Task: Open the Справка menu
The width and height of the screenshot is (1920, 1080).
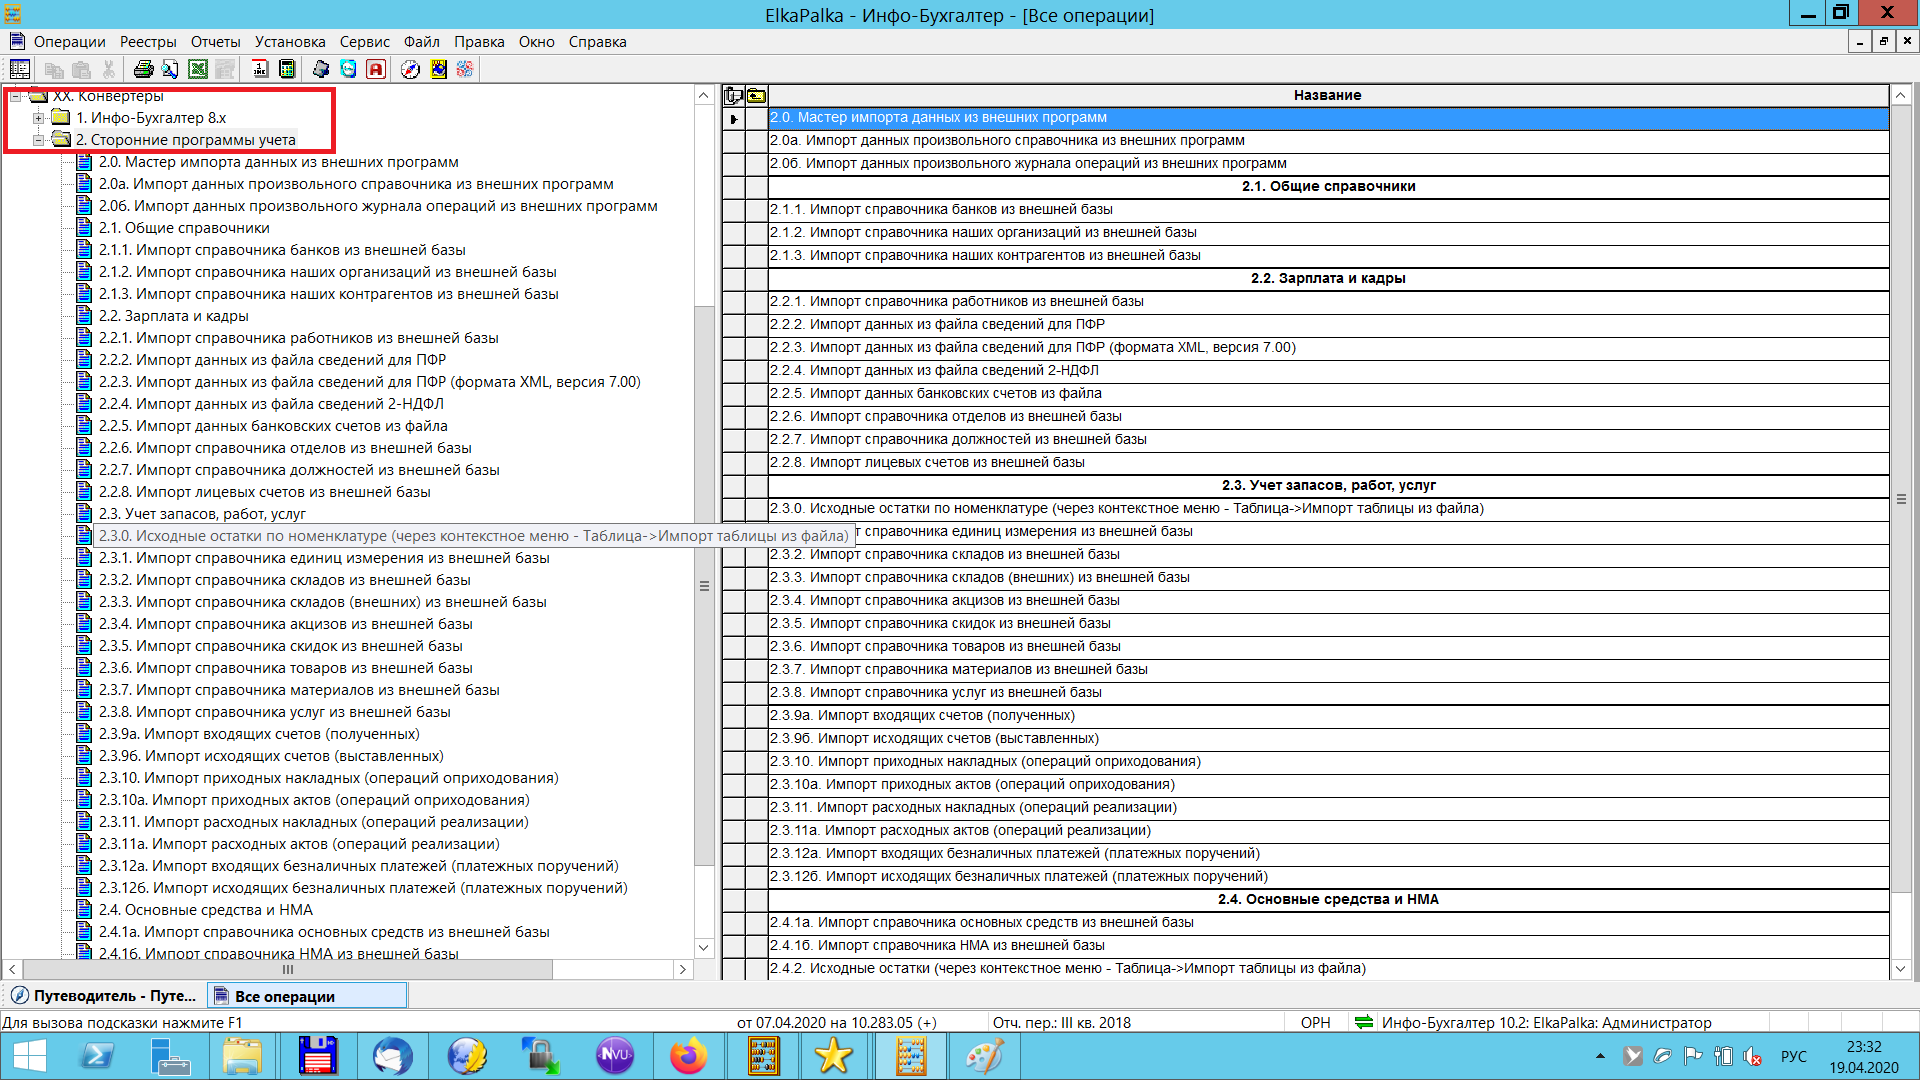Action: (x=598, y=42)
